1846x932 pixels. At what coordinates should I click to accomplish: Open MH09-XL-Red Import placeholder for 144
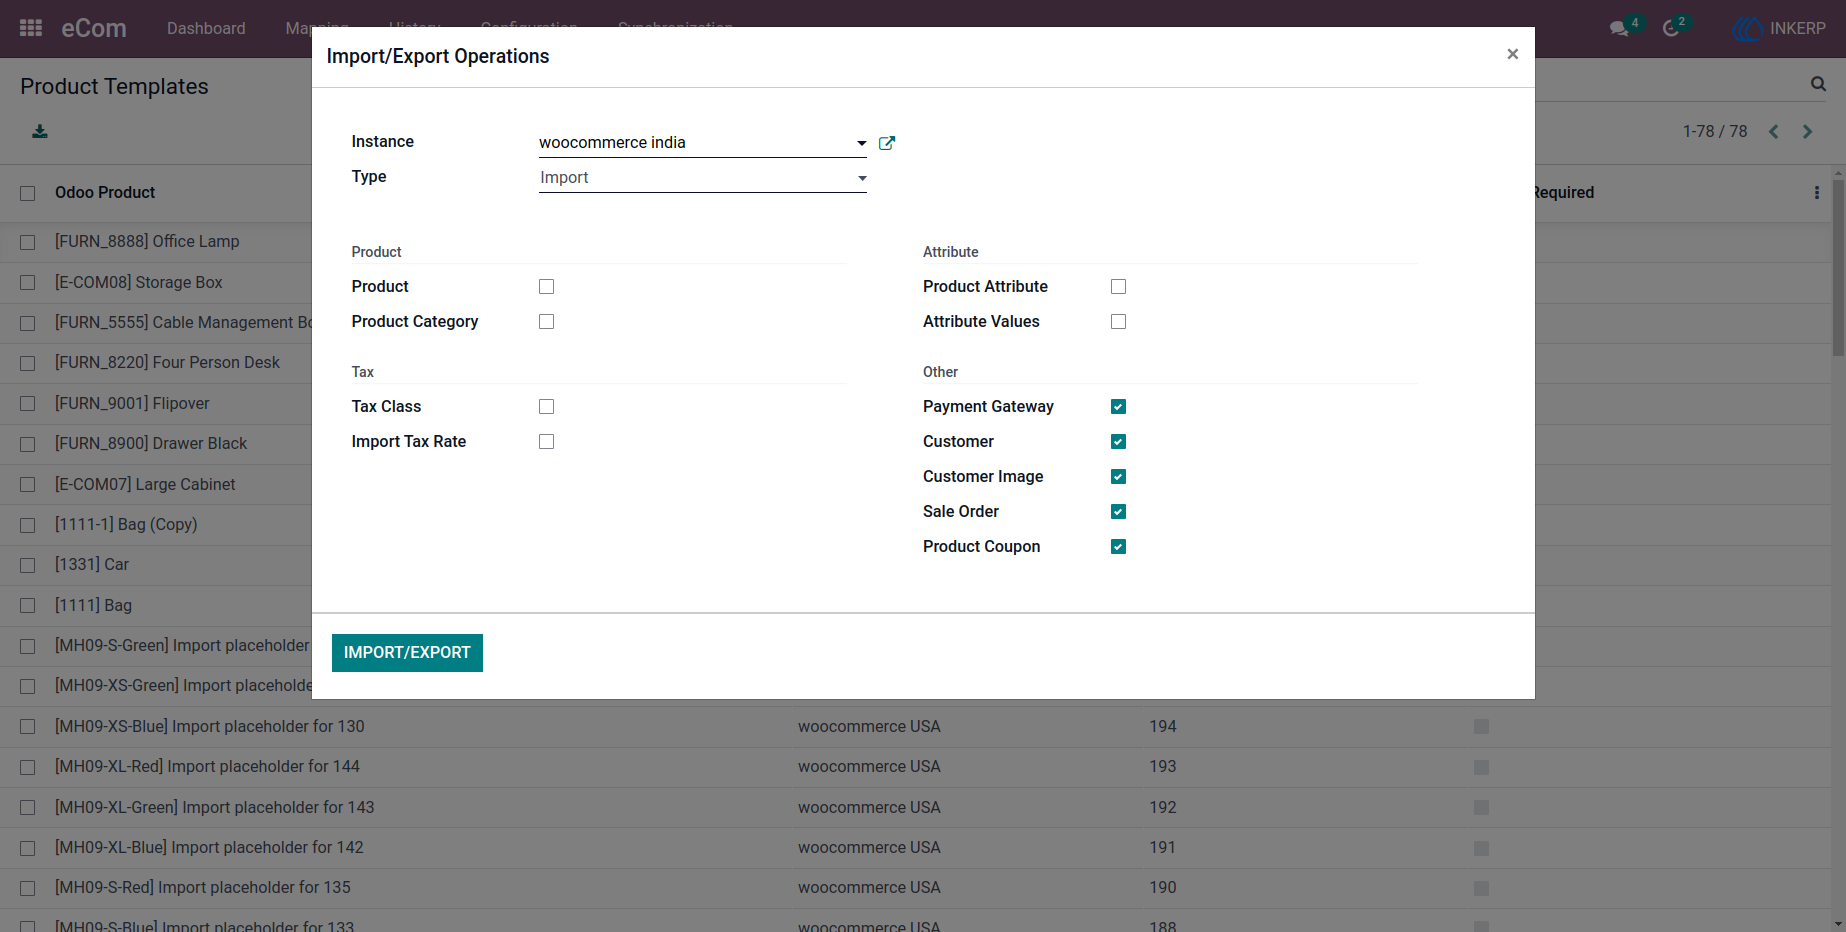pyautogui.click(x=207, y=766)
